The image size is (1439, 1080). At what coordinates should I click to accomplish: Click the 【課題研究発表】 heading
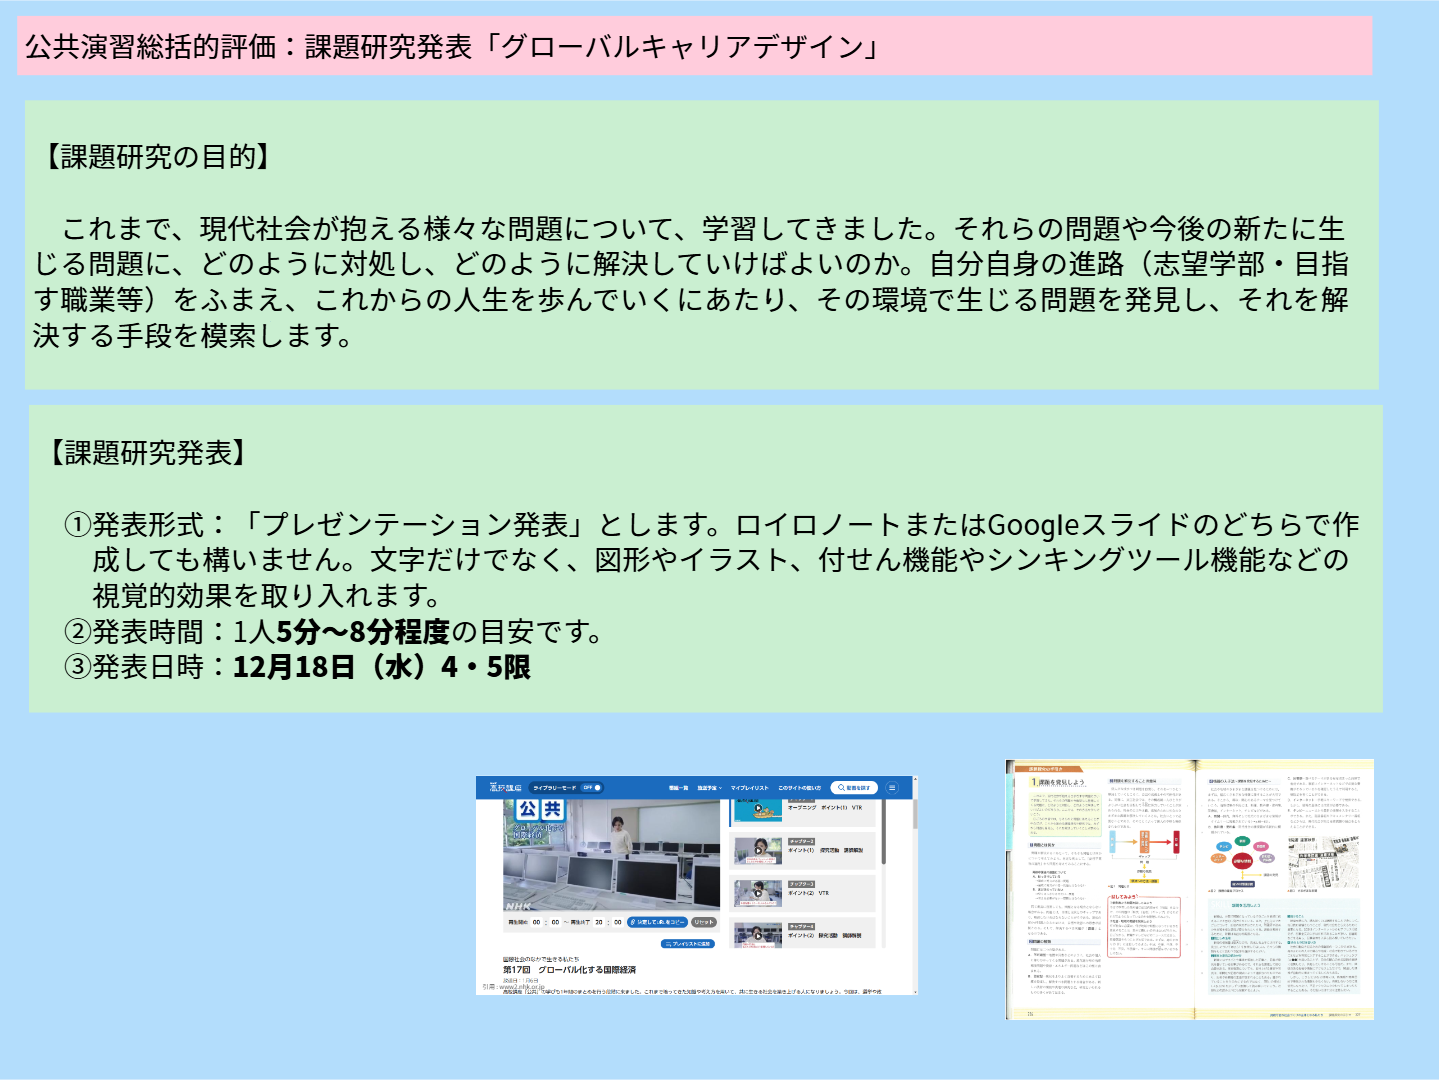pos(150,453)
